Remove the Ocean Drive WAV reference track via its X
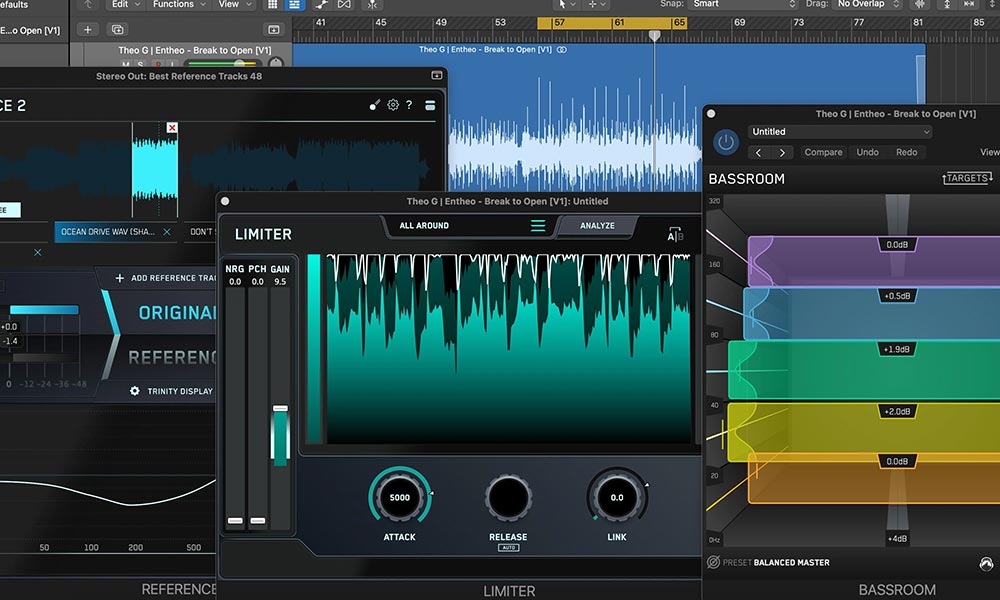 tap(166, 230)
